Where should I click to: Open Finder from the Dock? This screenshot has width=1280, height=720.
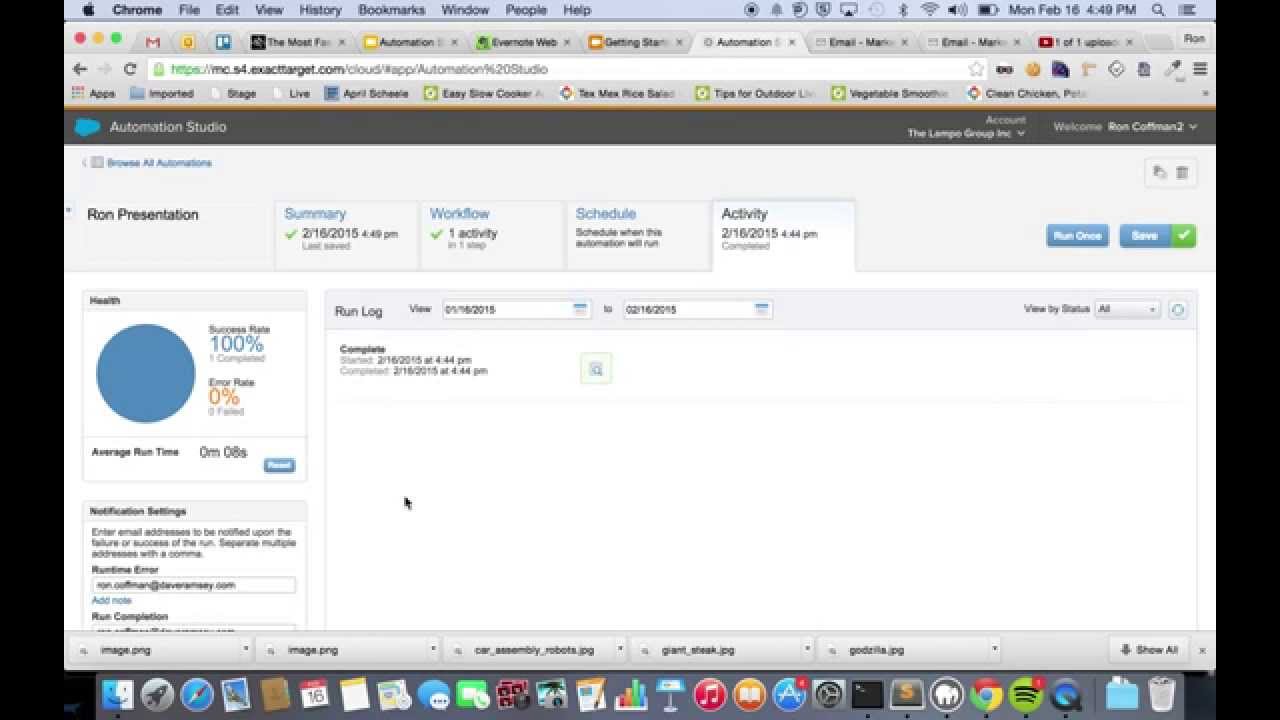(x=118, y=694)
